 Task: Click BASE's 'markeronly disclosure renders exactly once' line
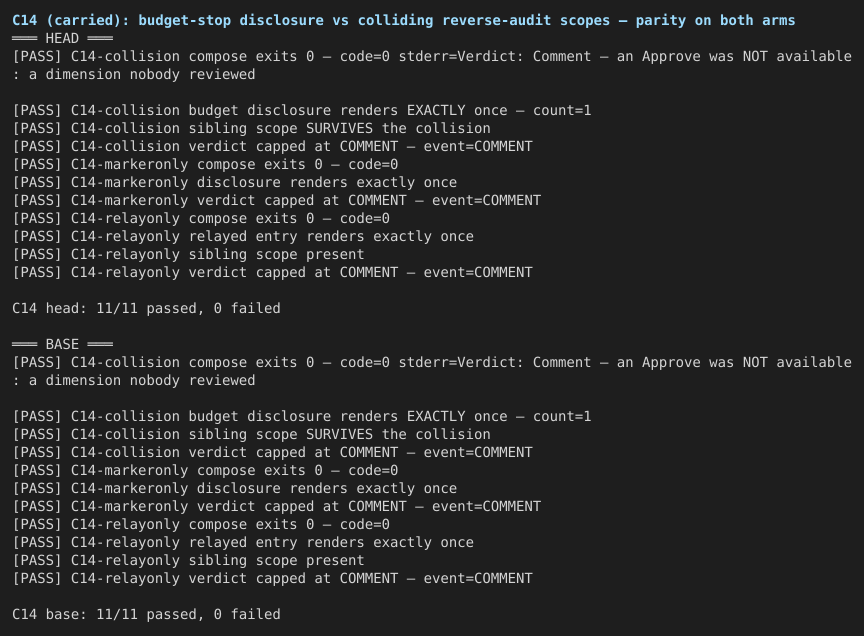(234, 488)
